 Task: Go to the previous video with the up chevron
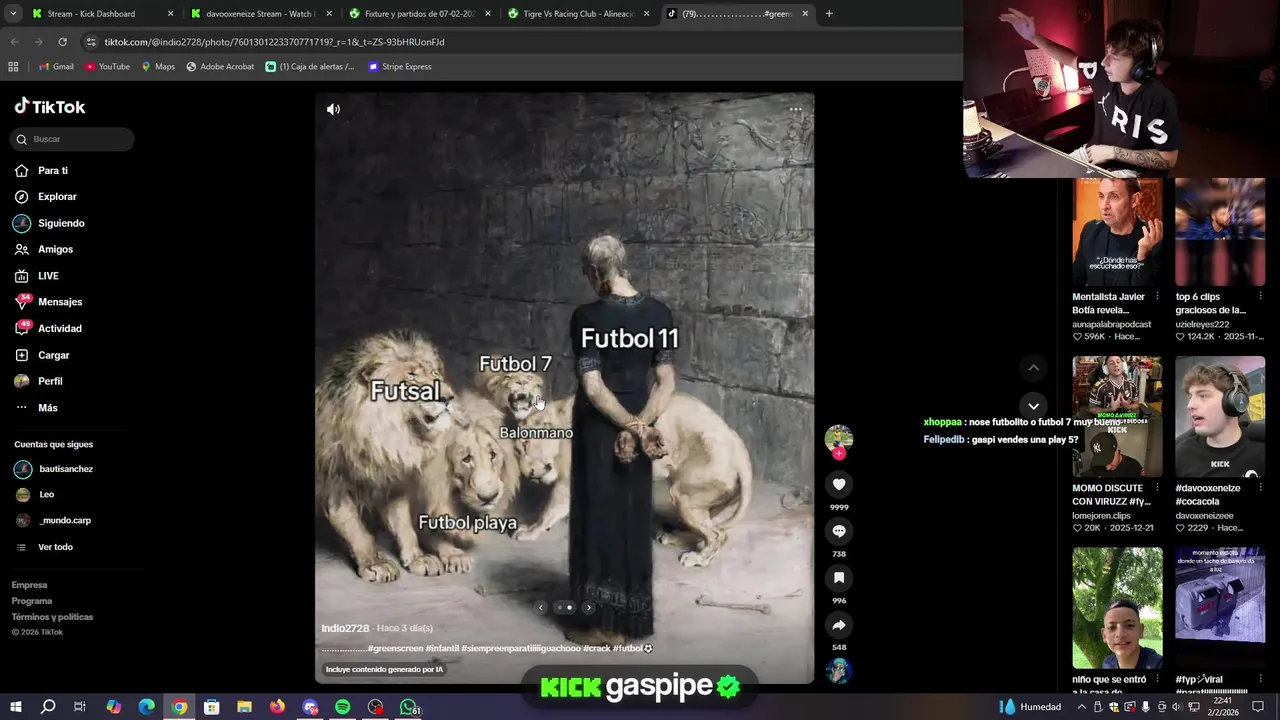1033,368
